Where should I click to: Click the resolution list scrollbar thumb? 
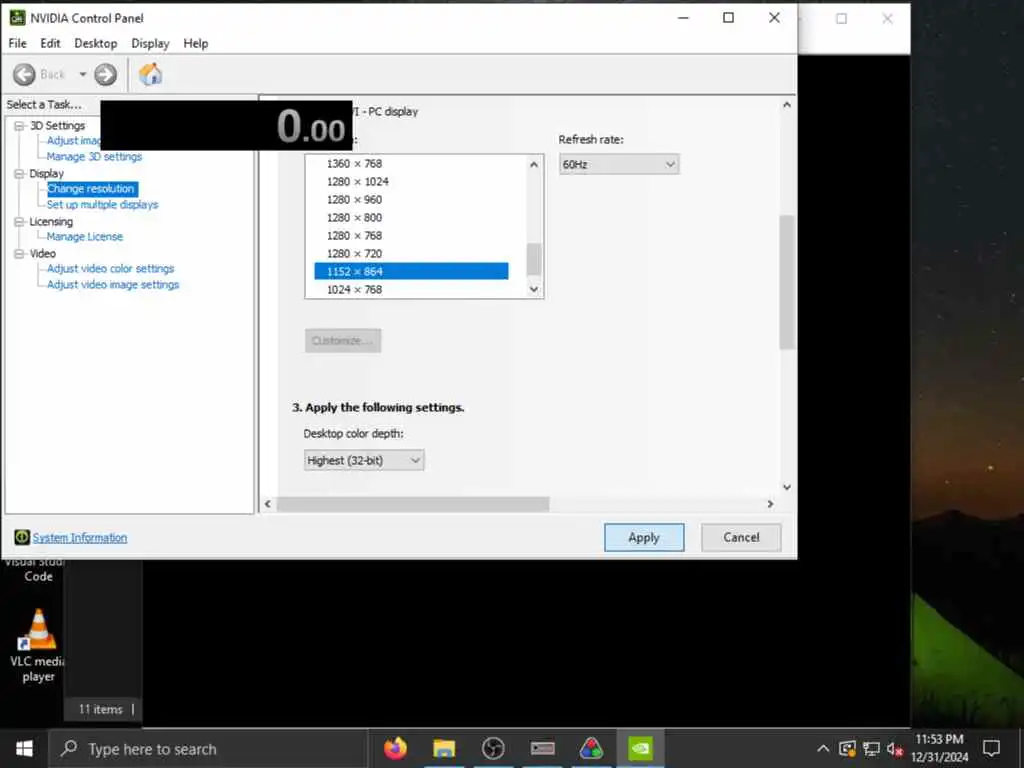click(x=534, y=259)
